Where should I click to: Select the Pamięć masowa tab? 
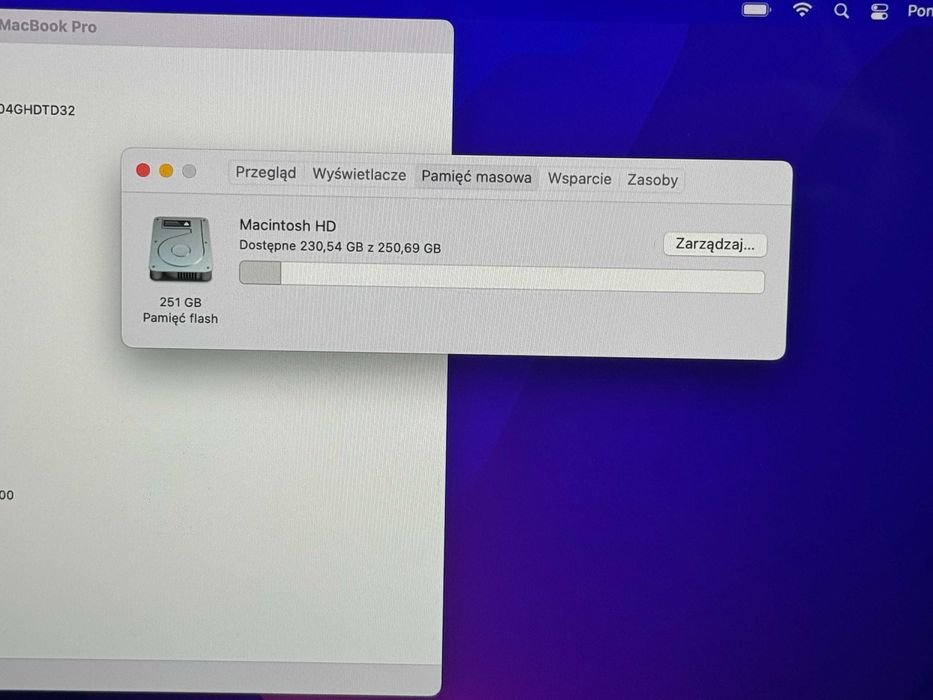point(476,177)
